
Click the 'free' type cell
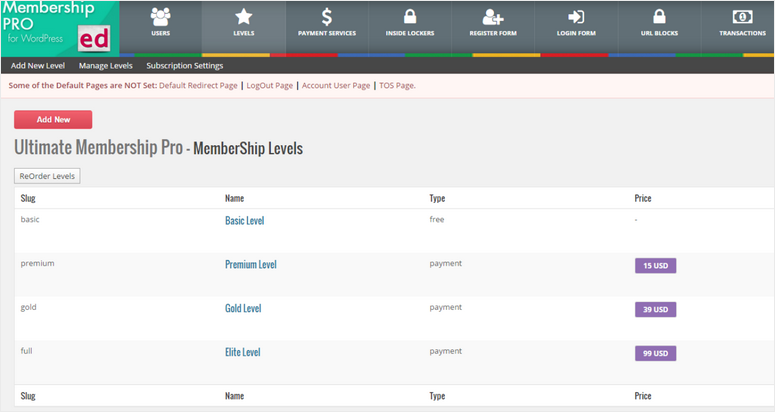pos(436,219)
